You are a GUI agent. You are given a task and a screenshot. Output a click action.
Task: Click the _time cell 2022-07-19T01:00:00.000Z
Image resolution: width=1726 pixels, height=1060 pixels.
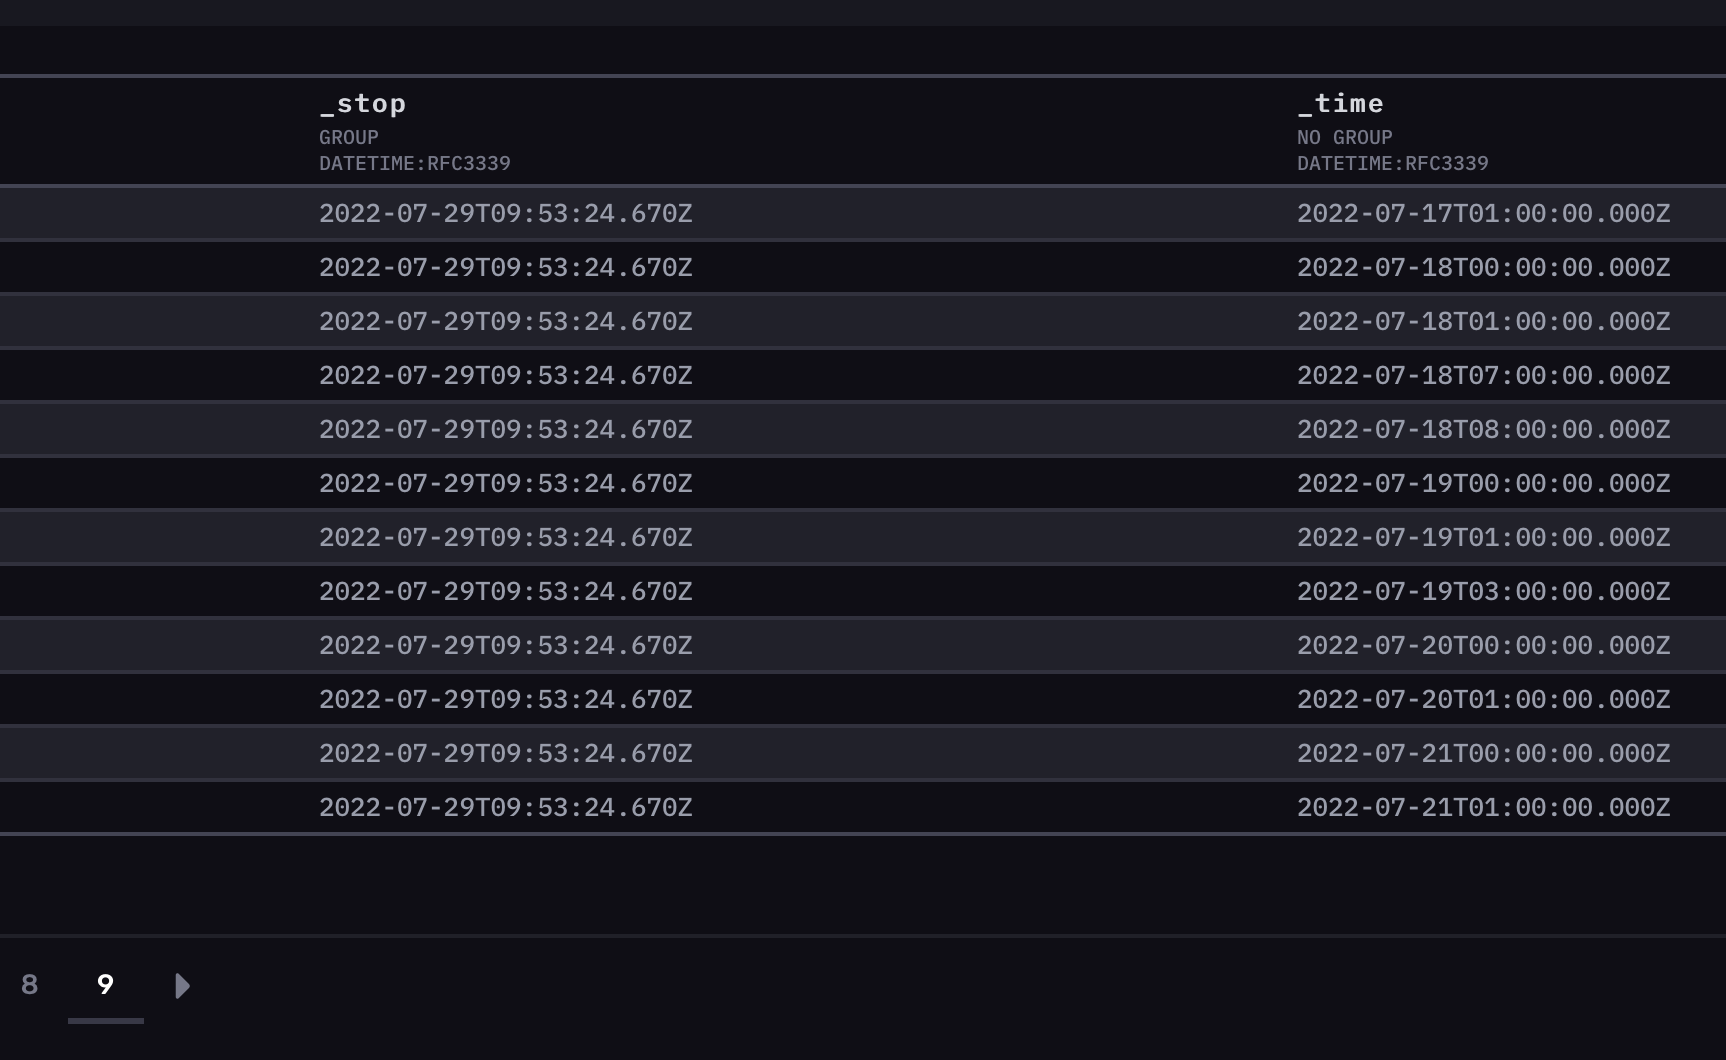click(1483, 538)
